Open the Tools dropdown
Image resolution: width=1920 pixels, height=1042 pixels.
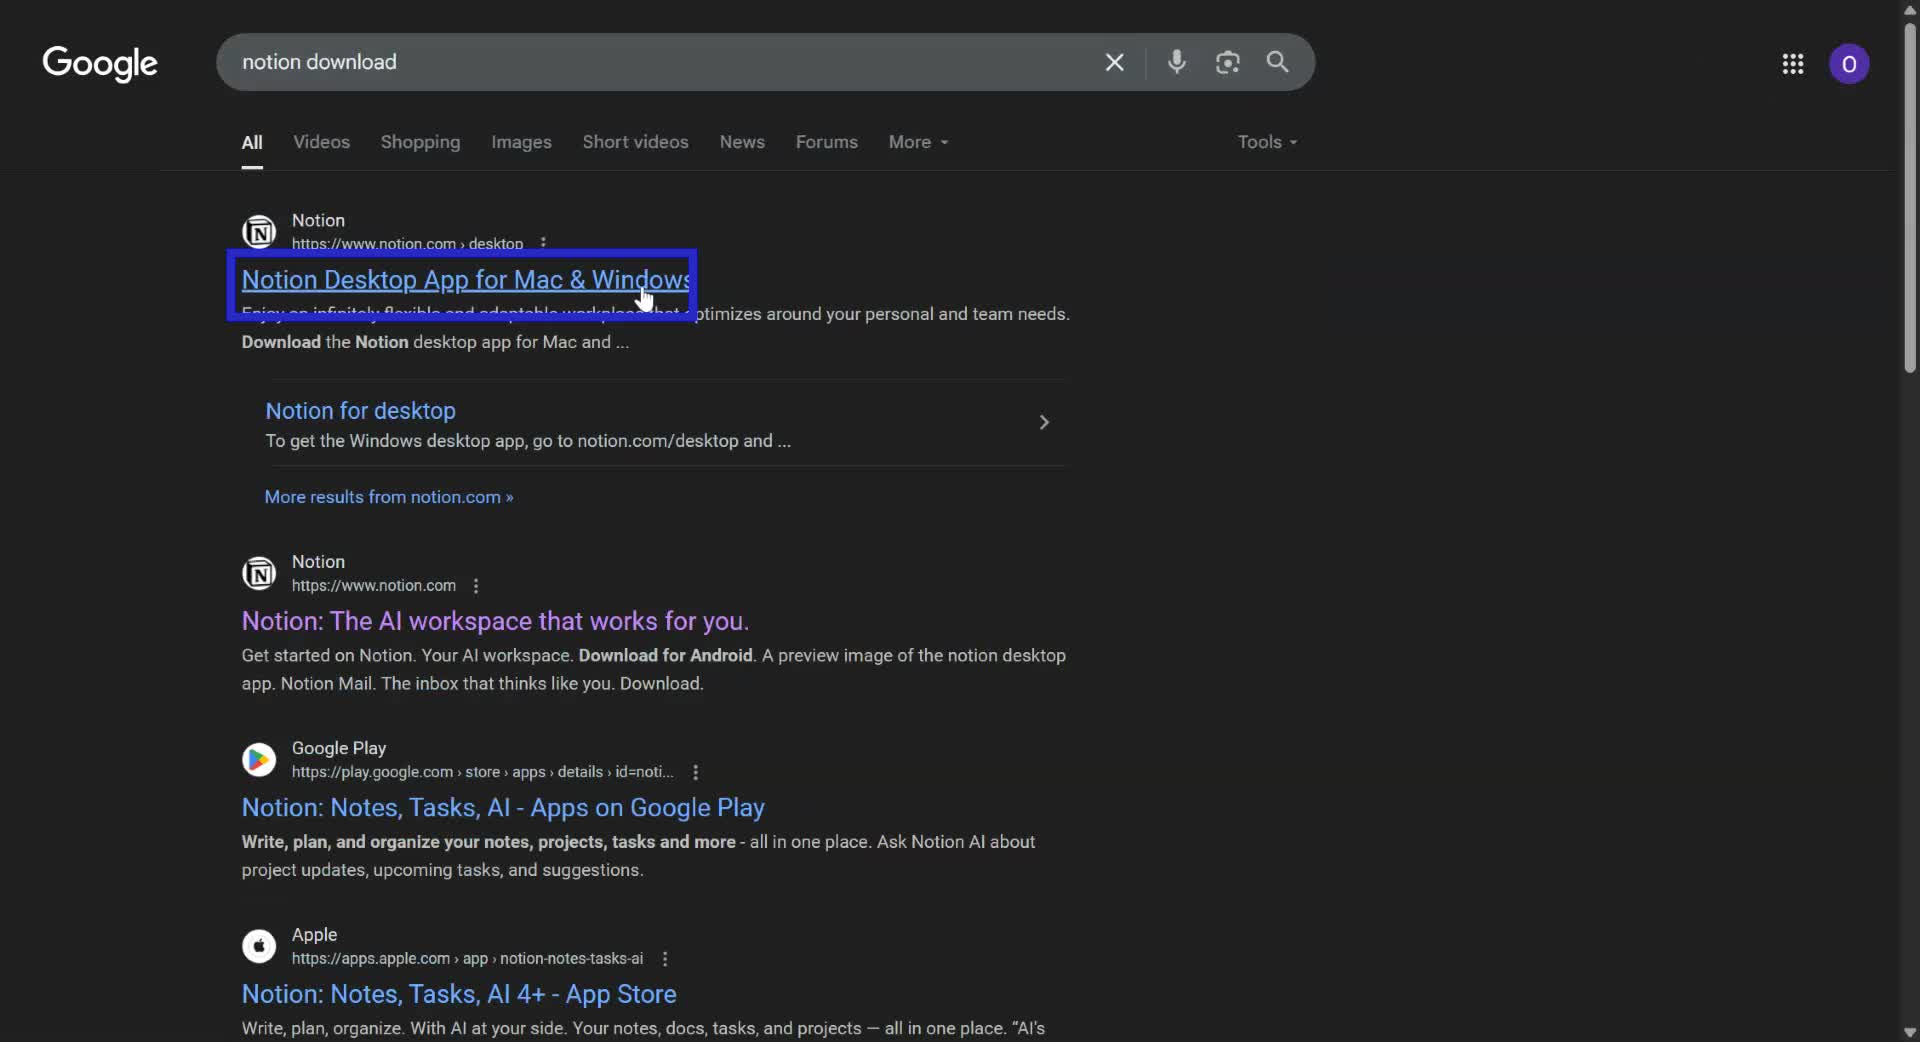pyautogui.click(x=1264, y=142)
